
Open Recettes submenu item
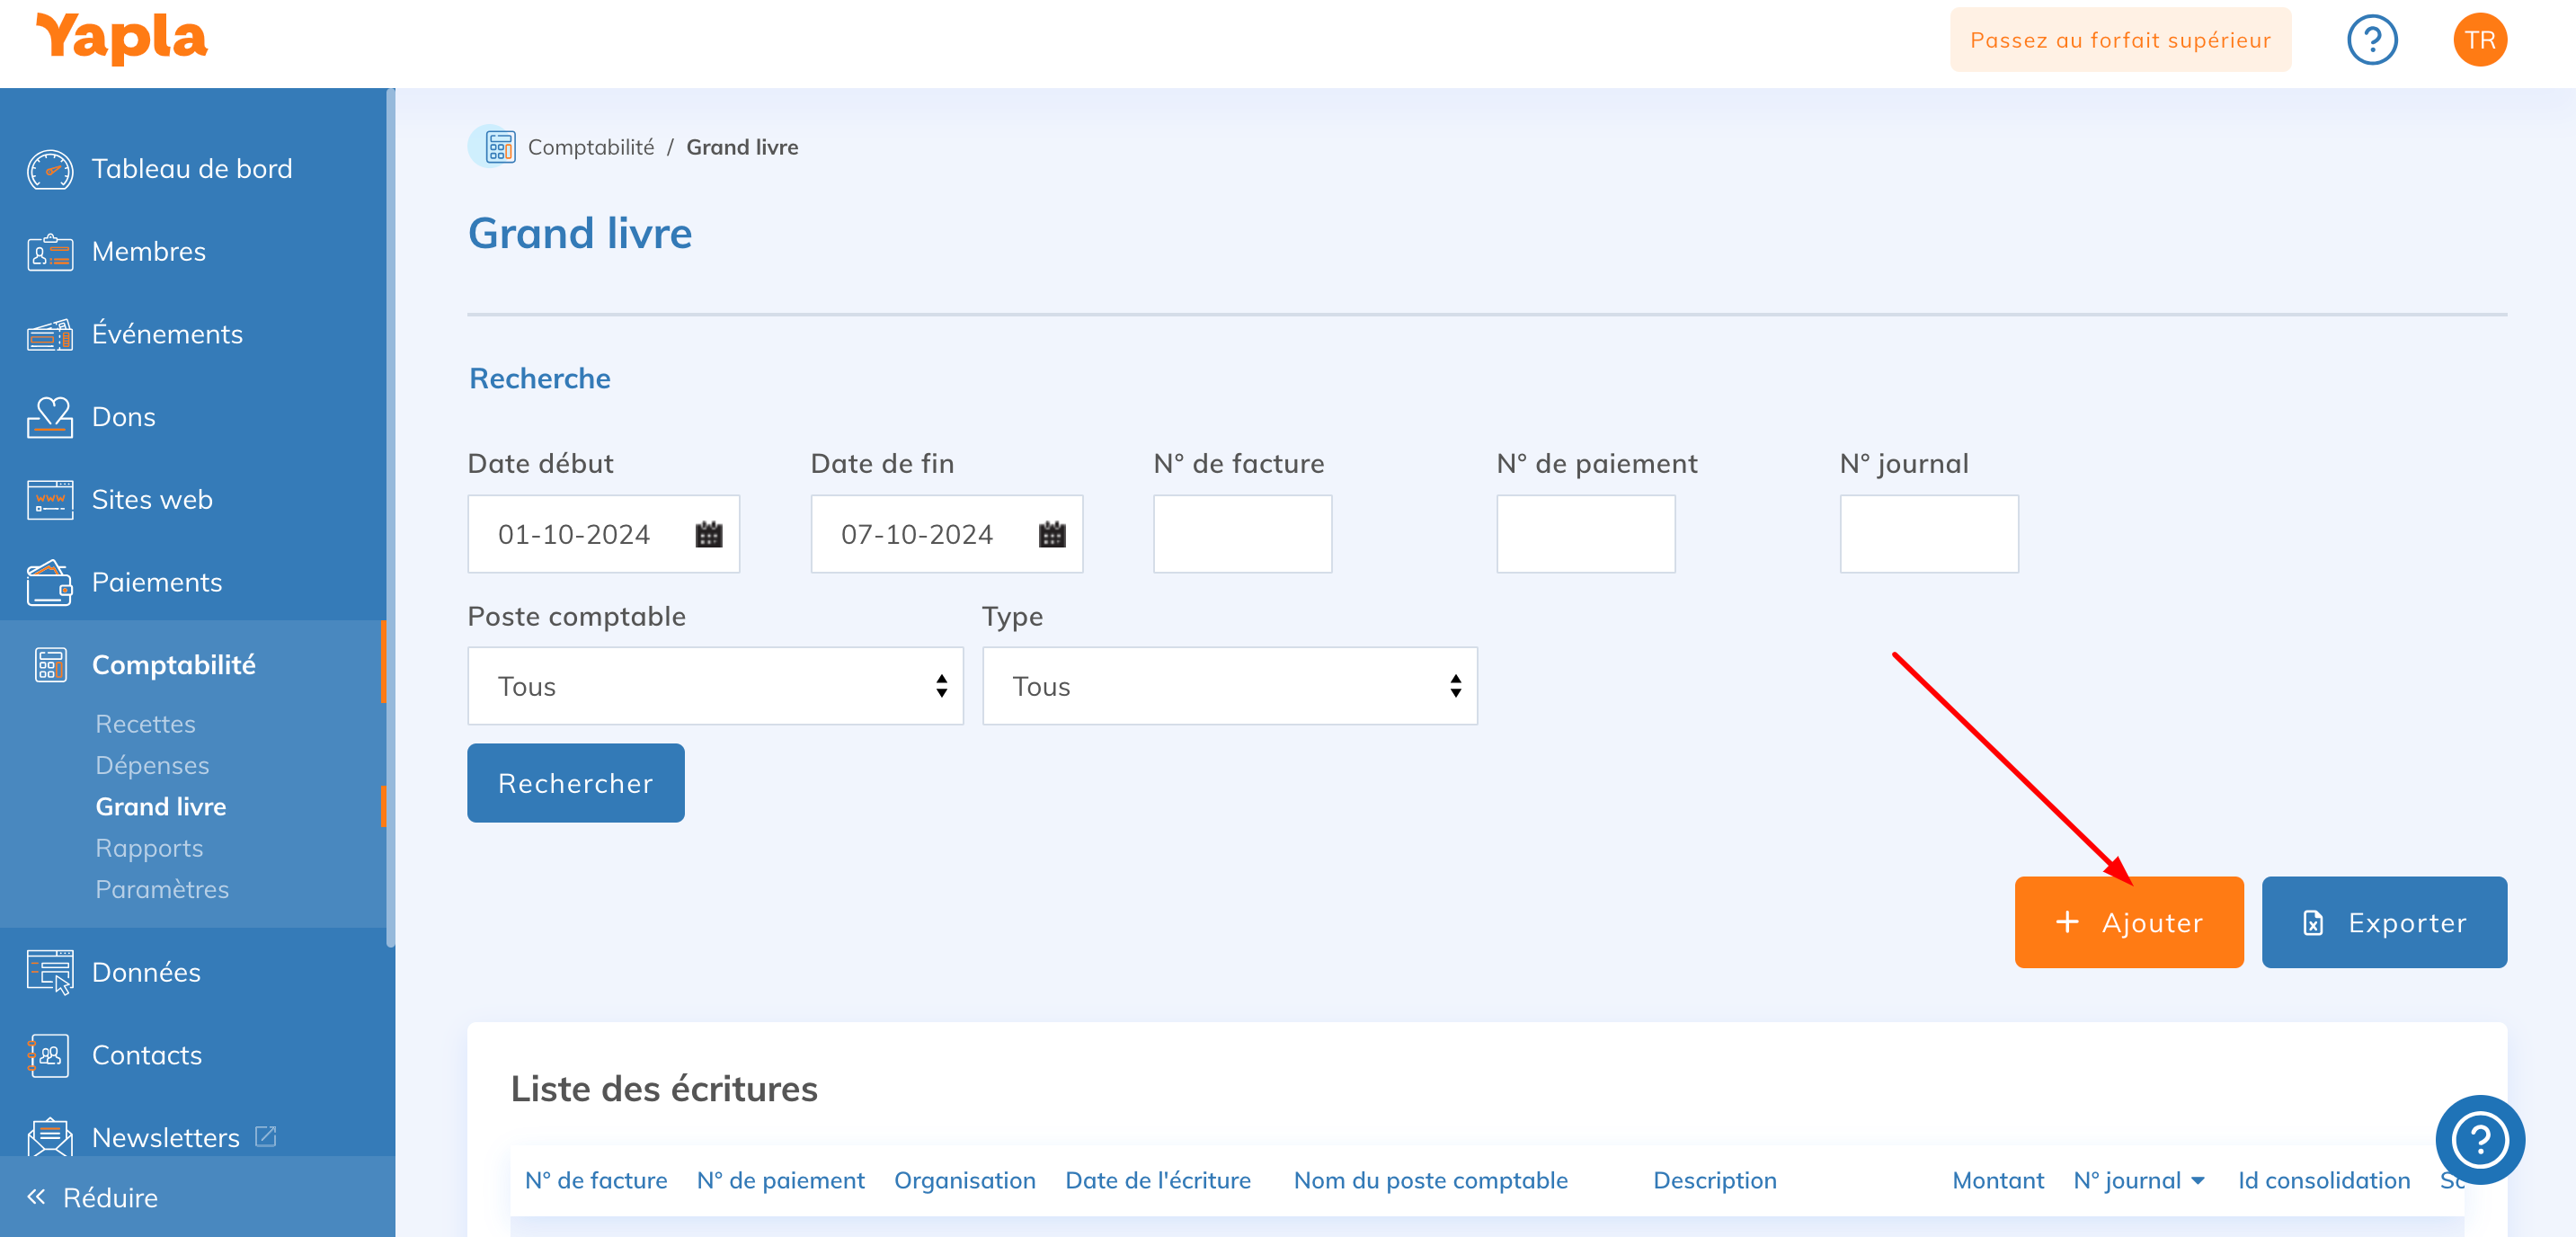(145, 724)
